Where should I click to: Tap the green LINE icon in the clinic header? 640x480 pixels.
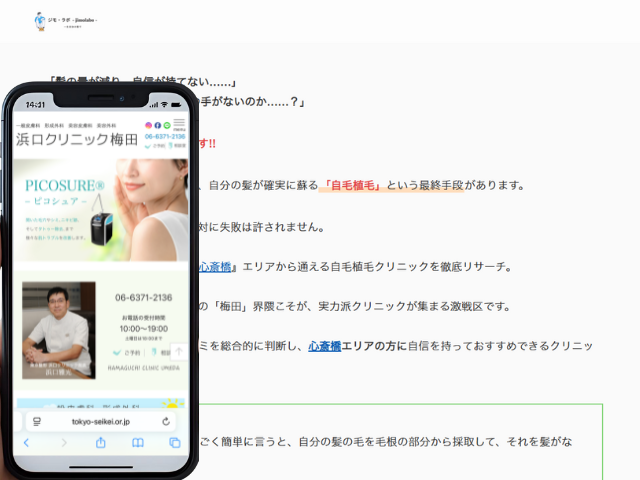click(166, 125)
